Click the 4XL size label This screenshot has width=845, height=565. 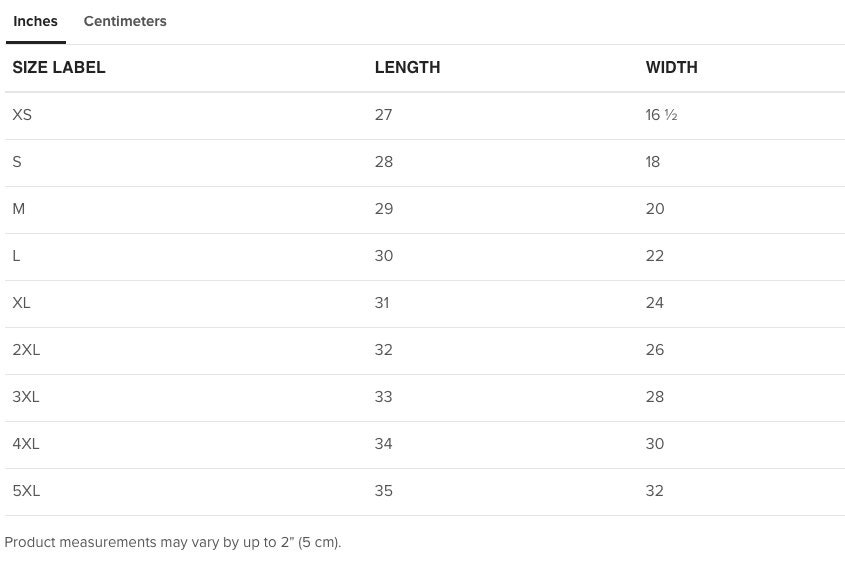coord(26,444)
